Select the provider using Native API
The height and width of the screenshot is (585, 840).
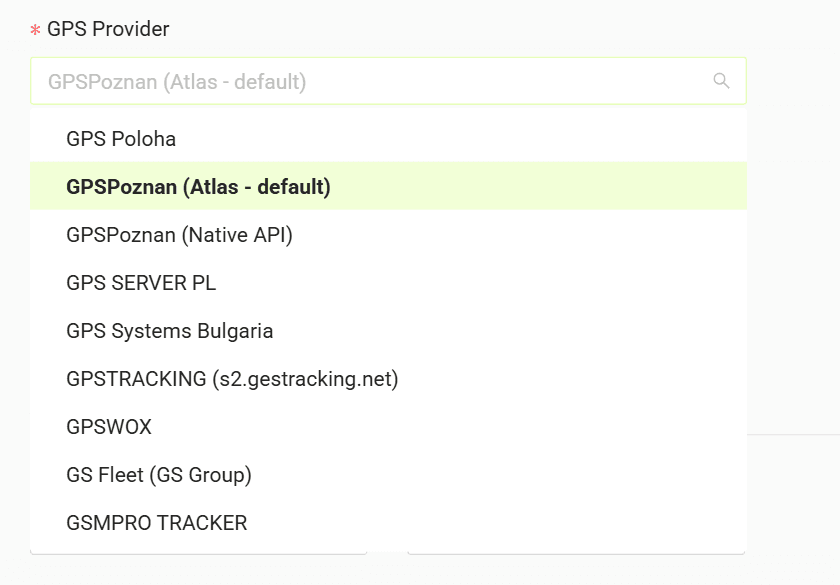pos(388,234)
